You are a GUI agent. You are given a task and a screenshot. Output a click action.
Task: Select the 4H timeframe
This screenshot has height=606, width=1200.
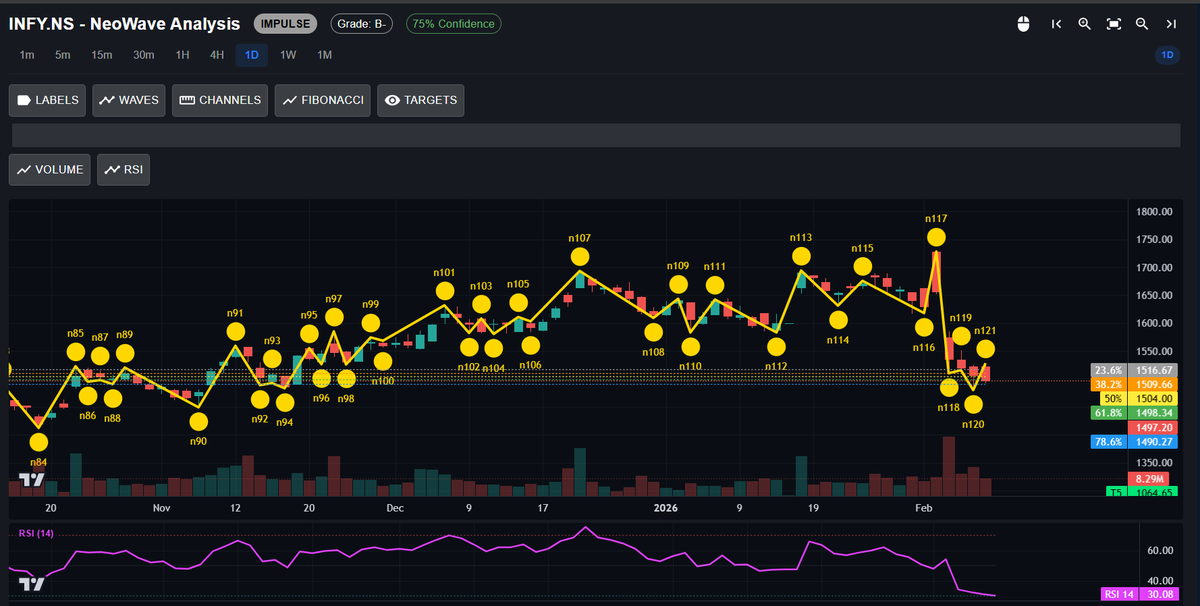coord(217,55)
